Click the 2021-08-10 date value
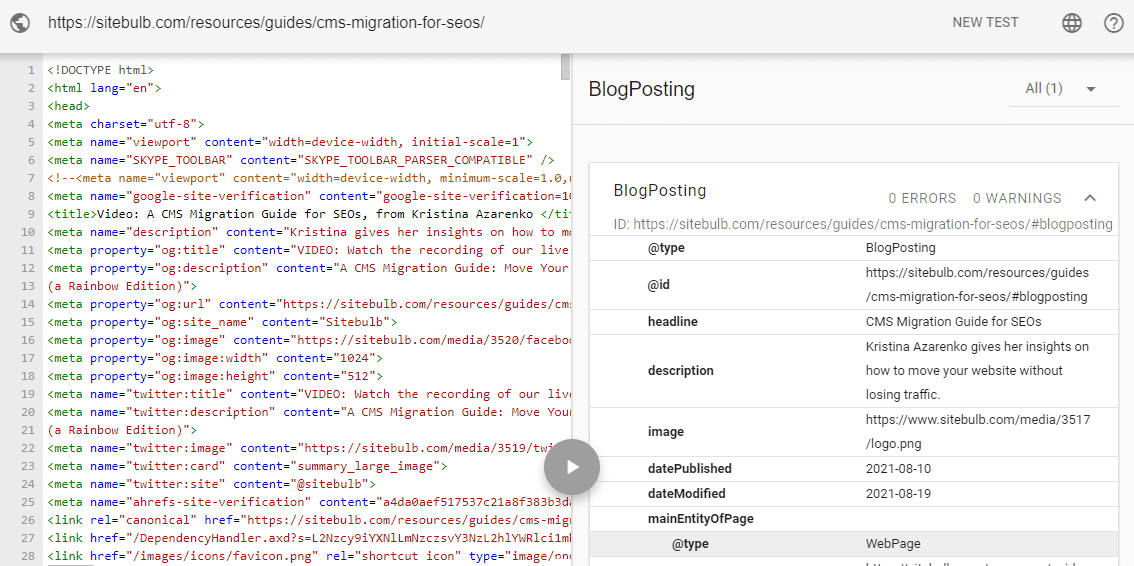 pos(898,469)
